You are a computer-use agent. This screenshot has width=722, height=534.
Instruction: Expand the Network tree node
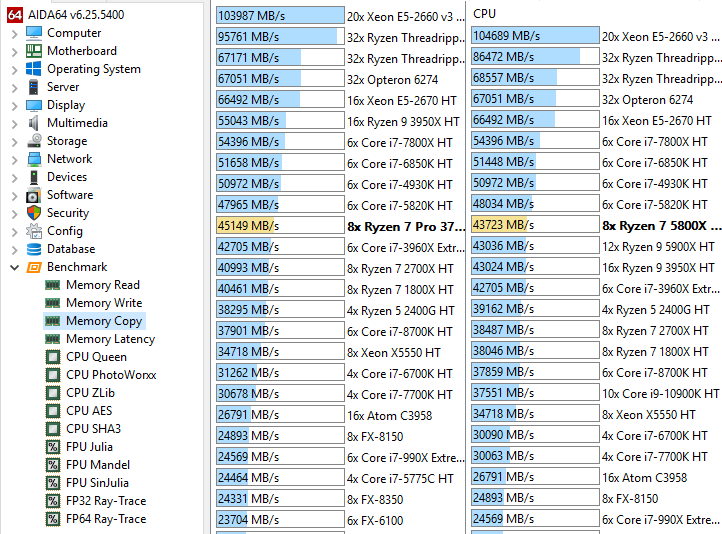pos(14,159)
